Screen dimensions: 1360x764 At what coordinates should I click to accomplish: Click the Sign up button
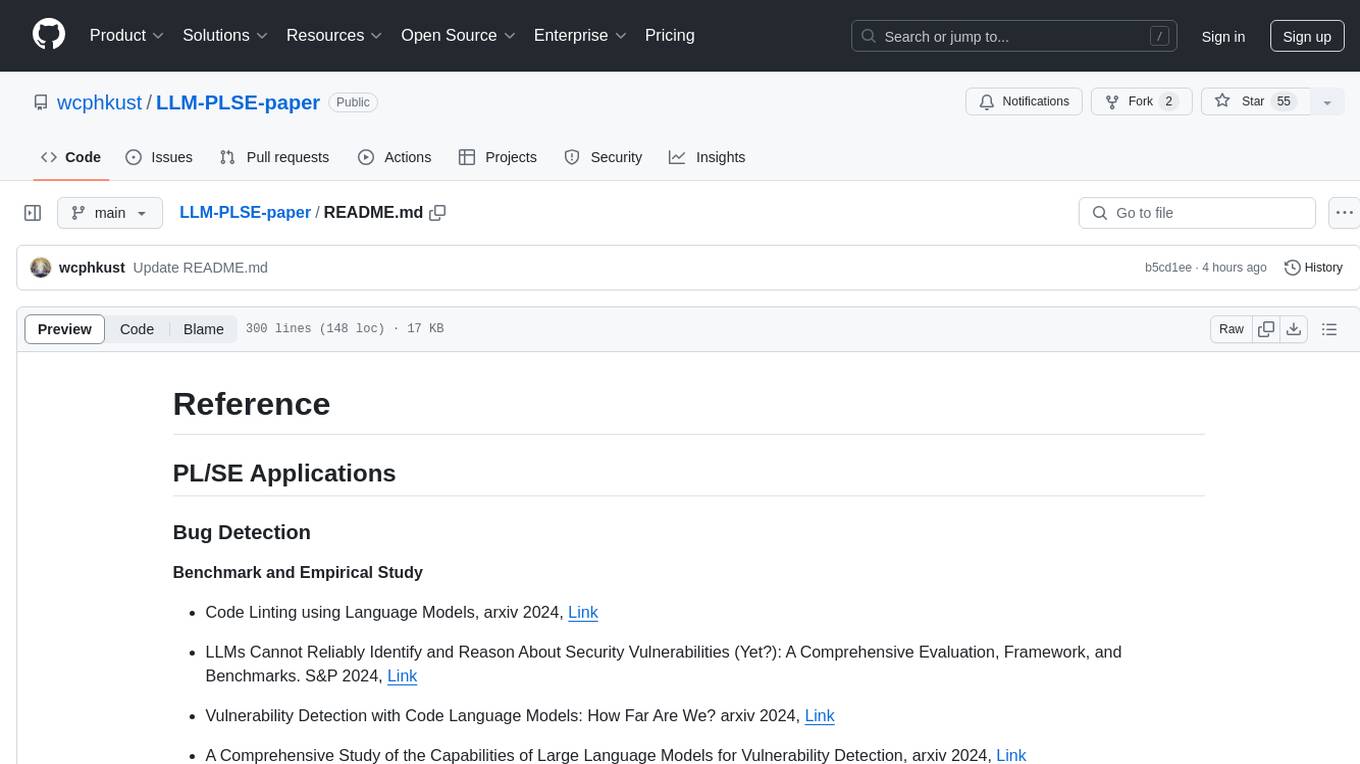(x=1307, y=36)
